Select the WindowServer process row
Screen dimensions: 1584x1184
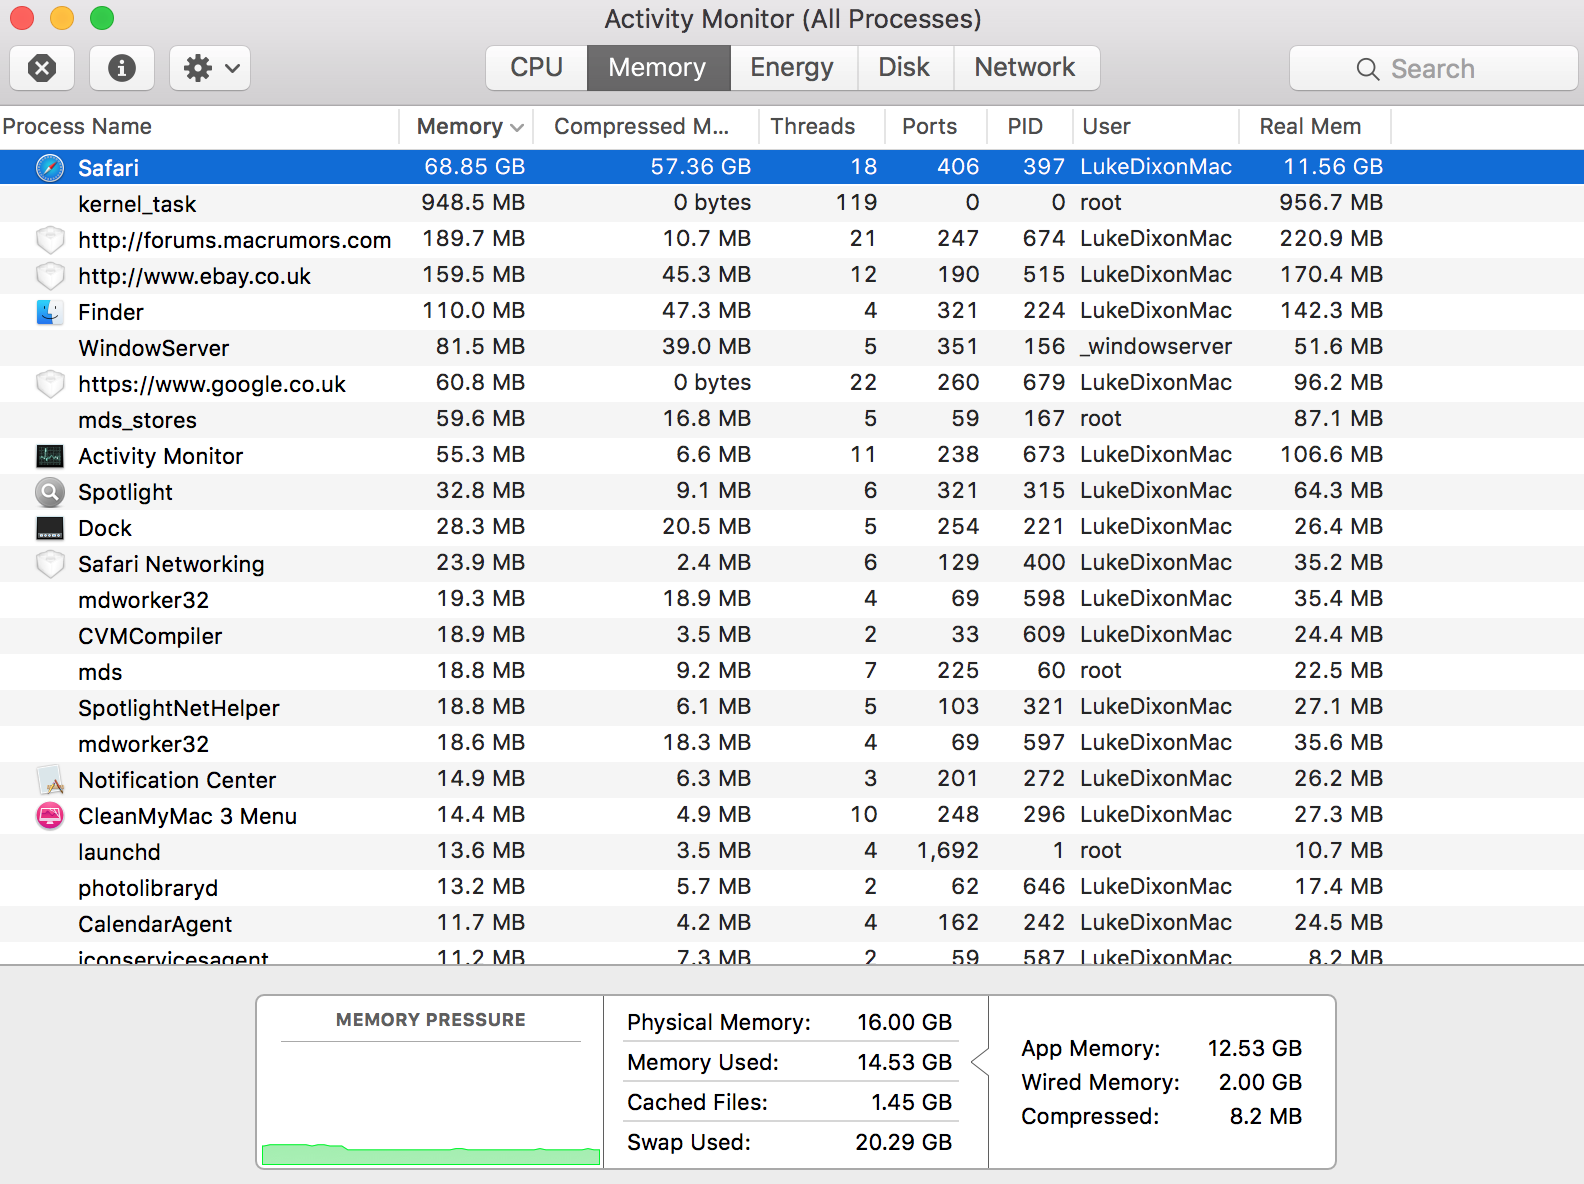point(792,348)
